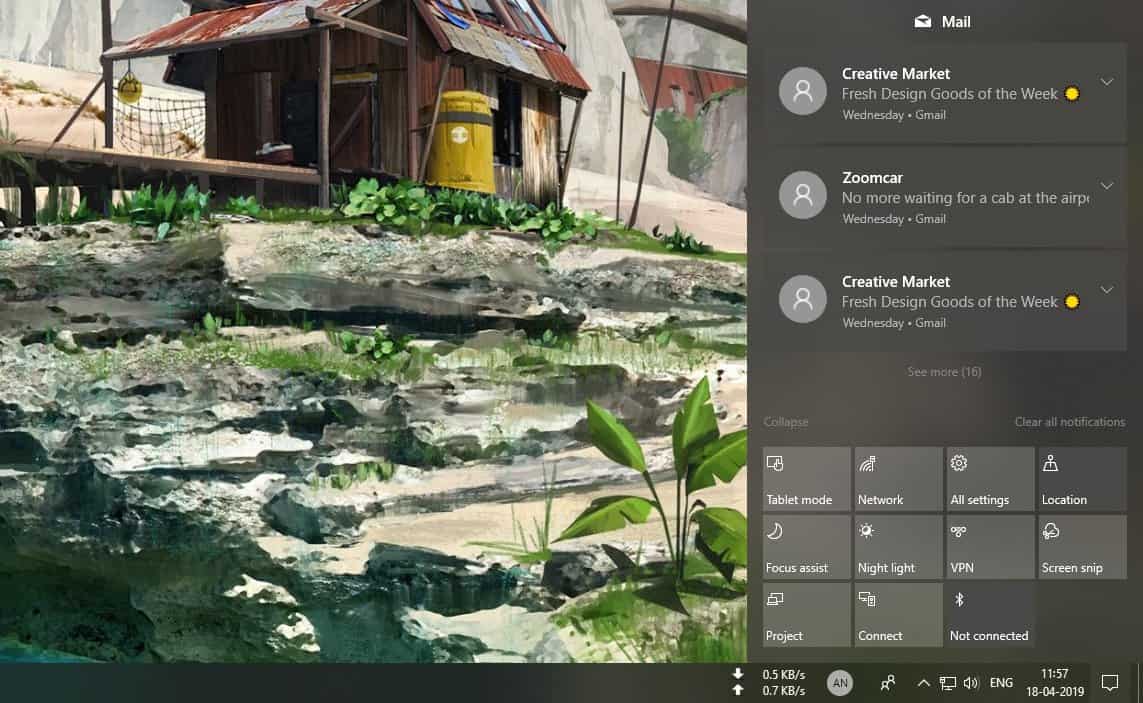Click Screen snip scissors icon
The width and height of the screenshot is (1143, 703).
pyautogui.click(x=1050, y=531)
